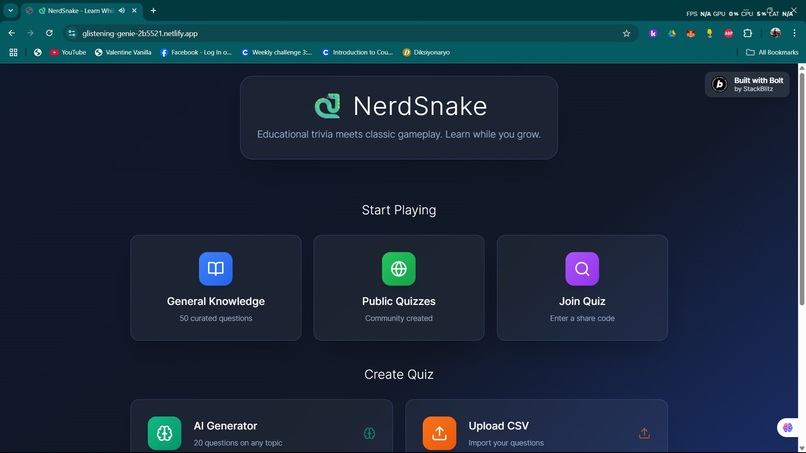Open the AI Generator card

(x=262, y=426)
